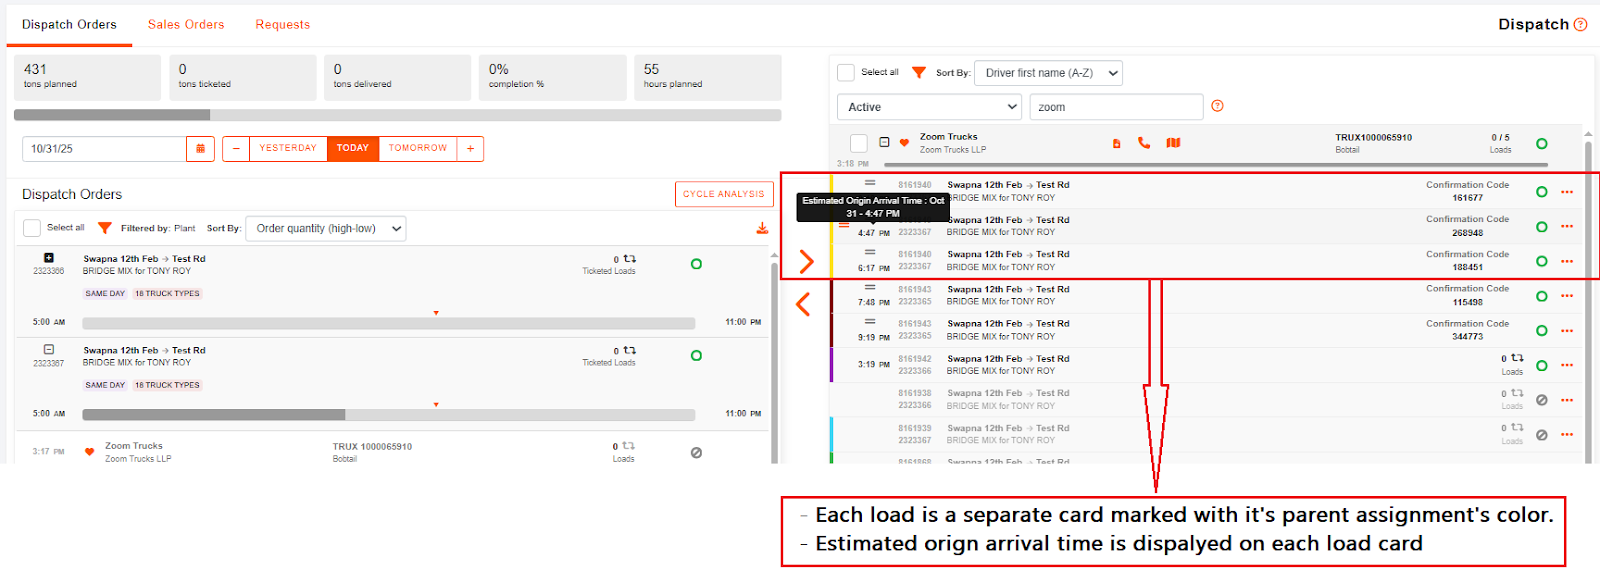
Task: Tick the Zoom Trucks driver checkbox
Action: click(x=858, y=143)
